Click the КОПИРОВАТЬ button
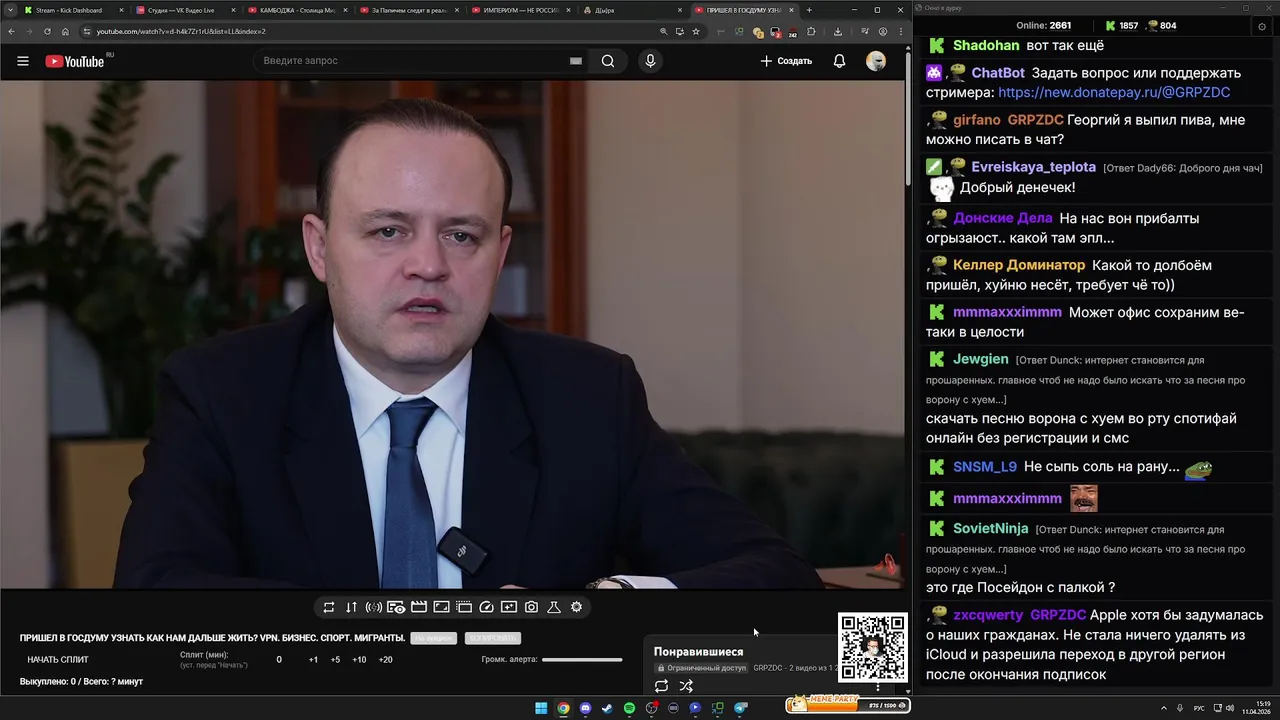The image size is (1280, 720). point(493,638)
